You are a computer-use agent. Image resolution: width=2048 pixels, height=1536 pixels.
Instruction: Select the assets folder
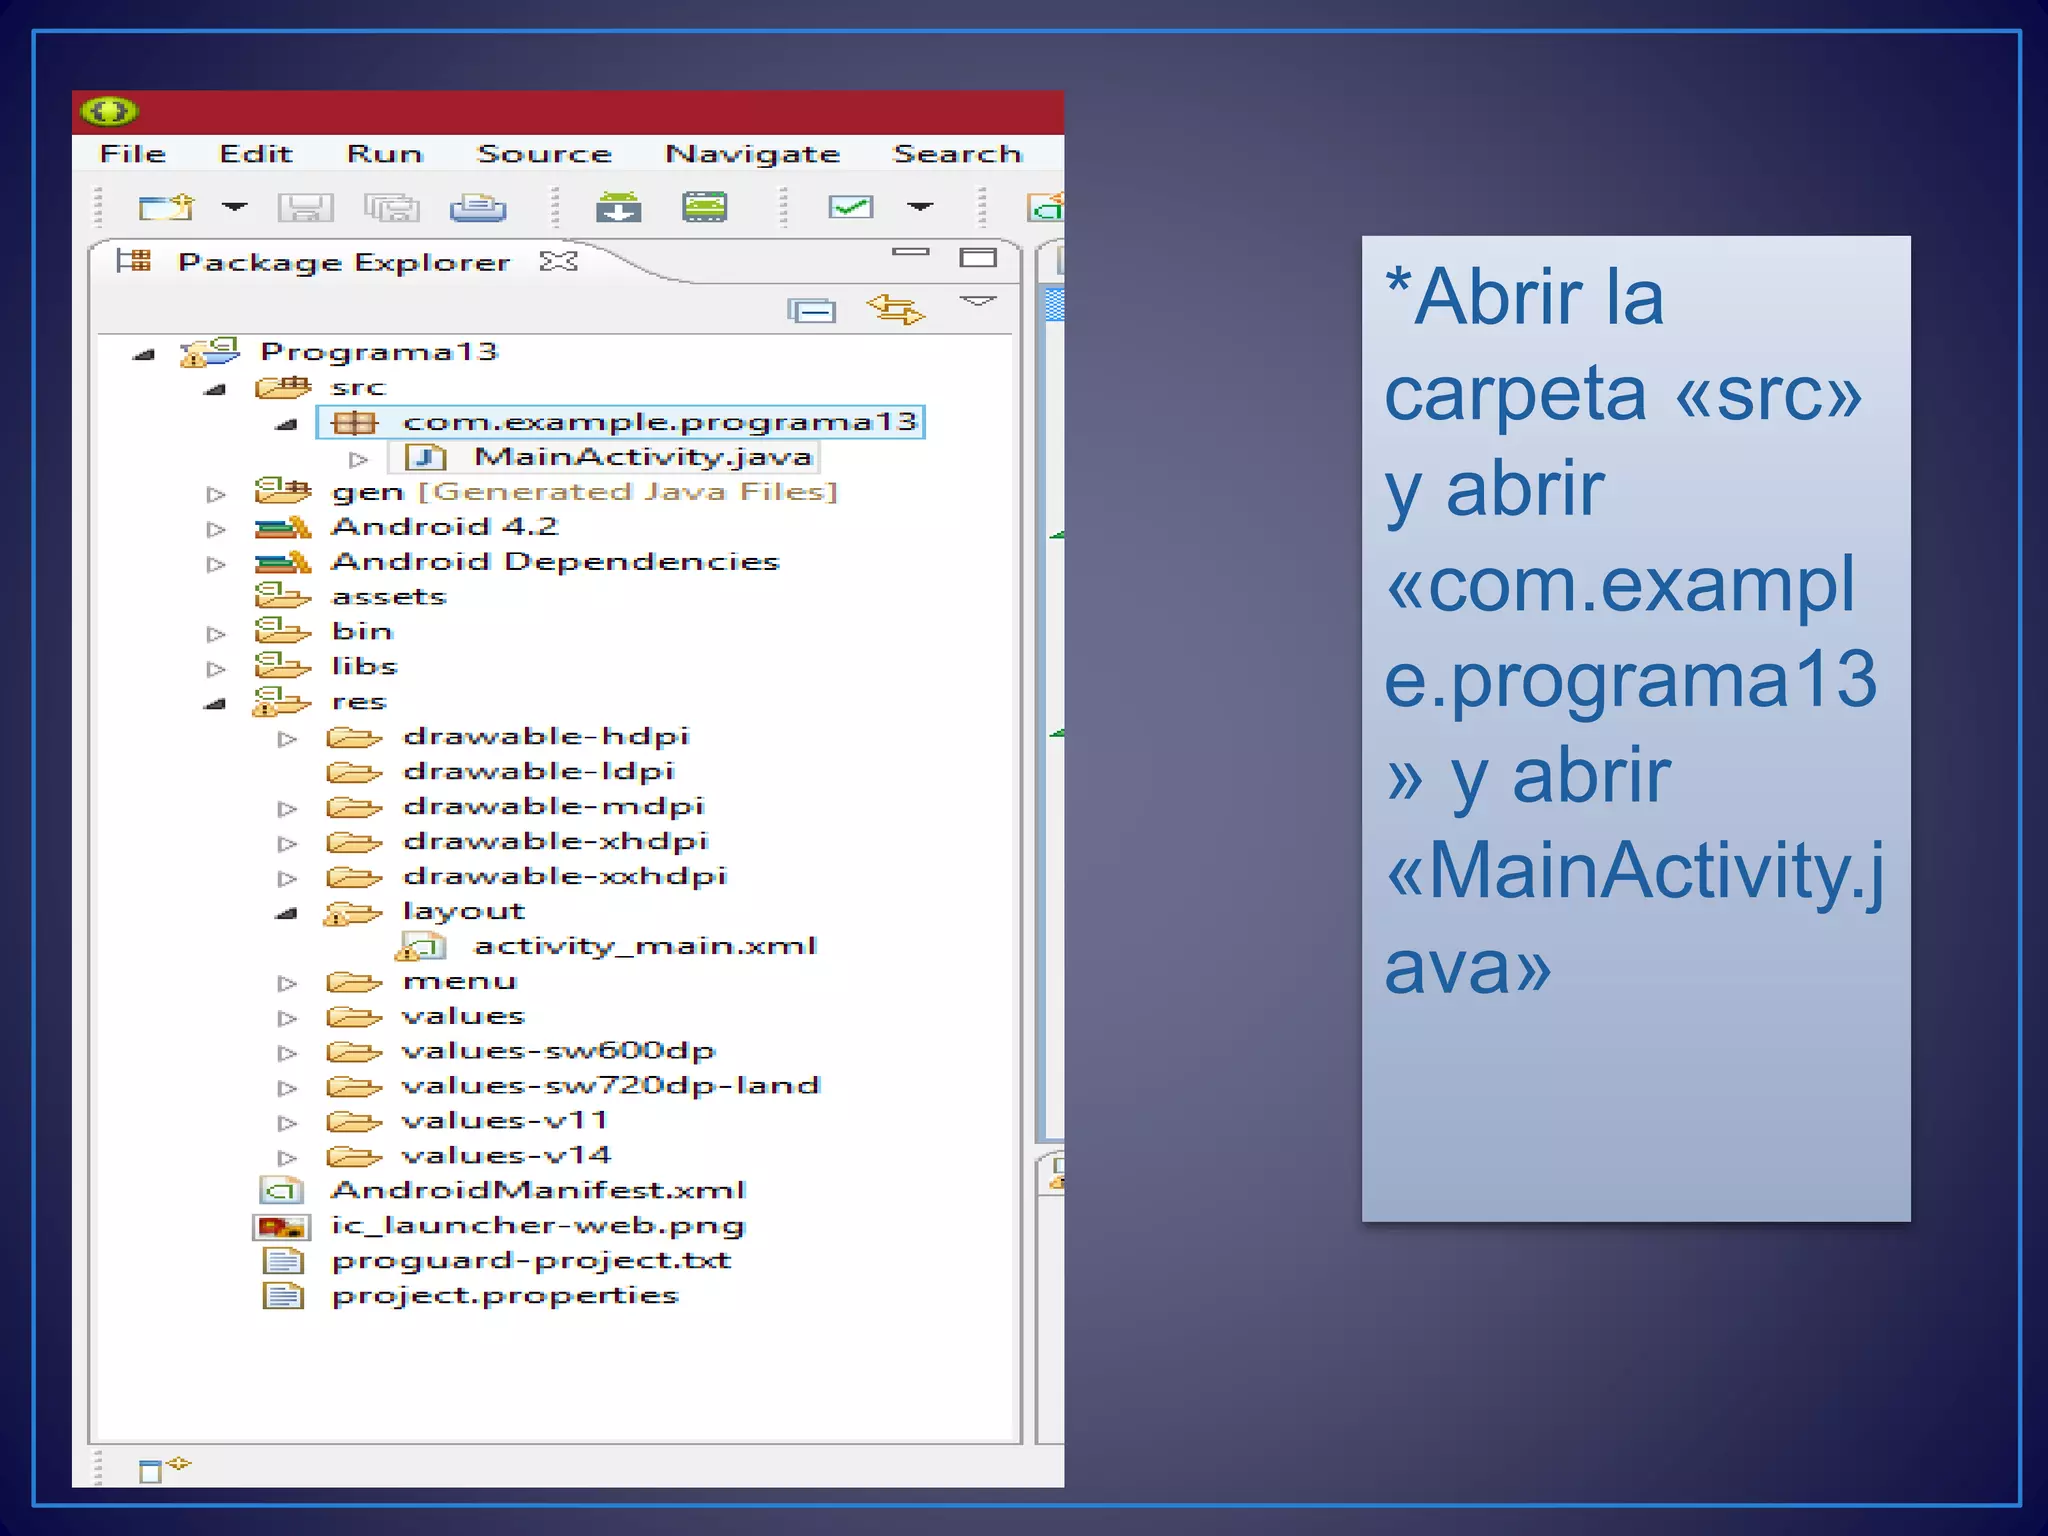(x=389, y=597)
